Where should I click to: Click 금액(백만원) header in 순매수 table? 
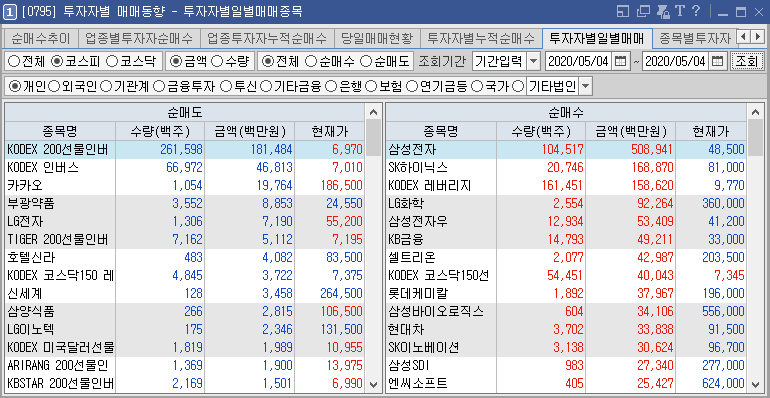click(631, 131)
